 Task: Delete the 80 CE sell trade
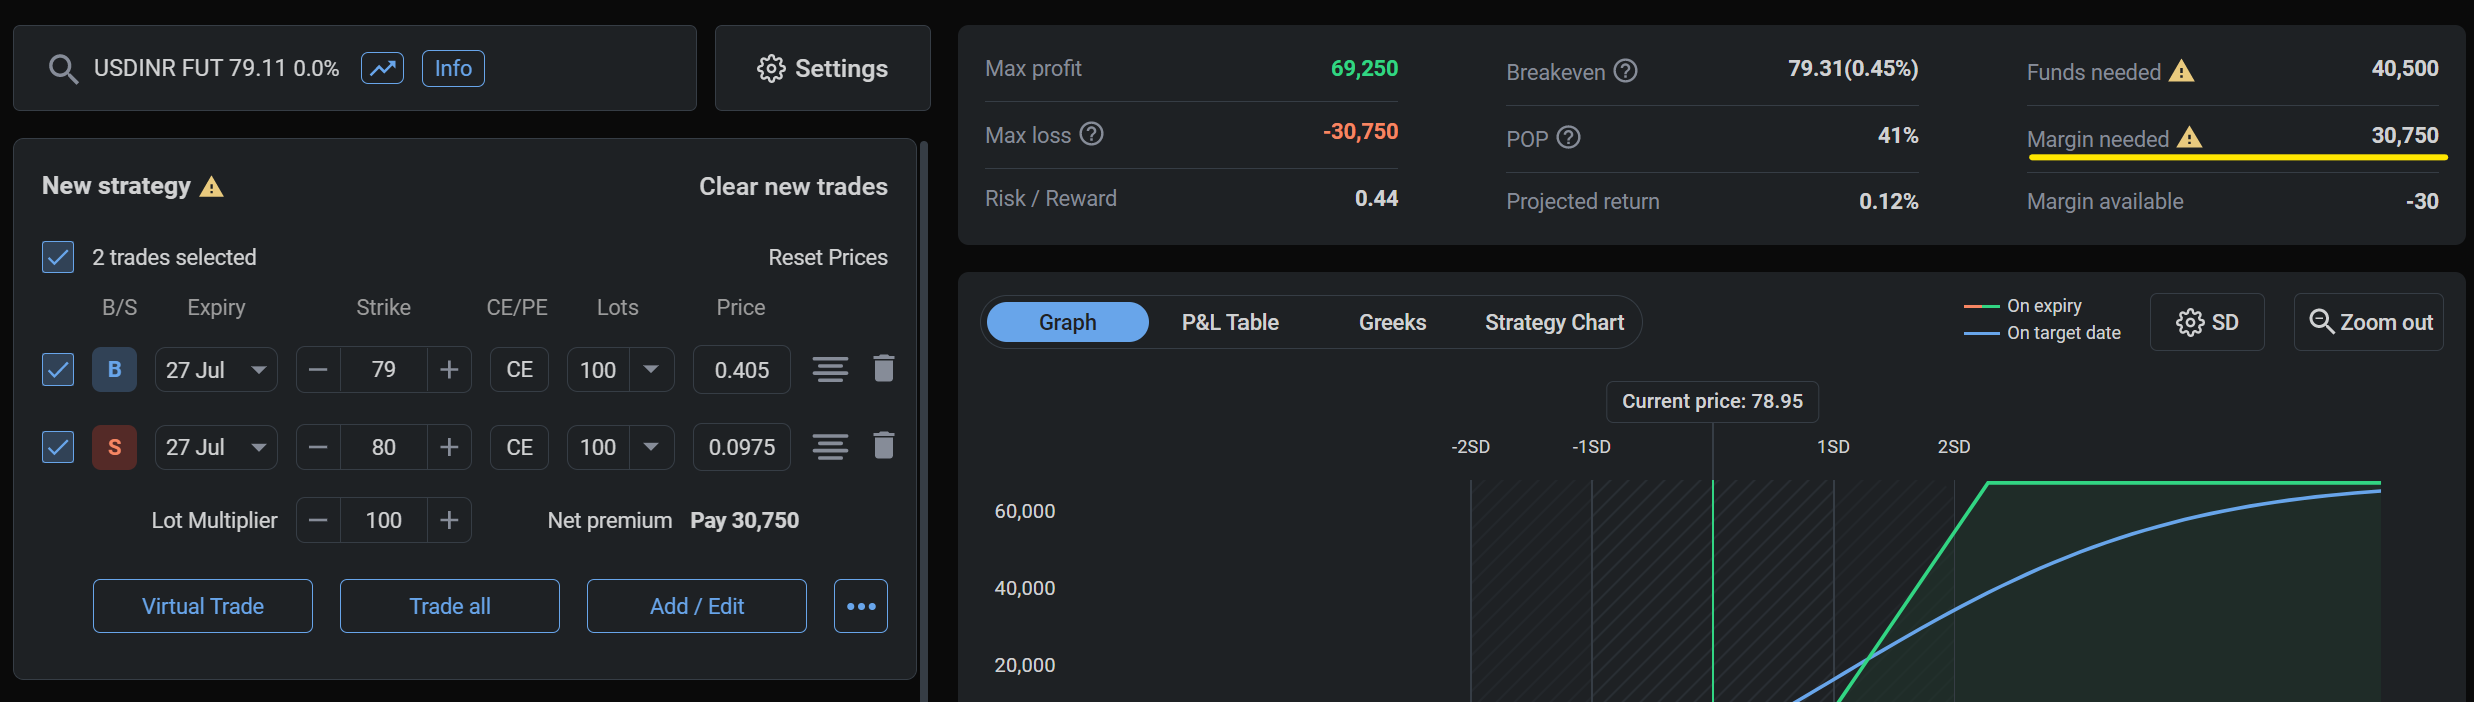coord(883,446)
